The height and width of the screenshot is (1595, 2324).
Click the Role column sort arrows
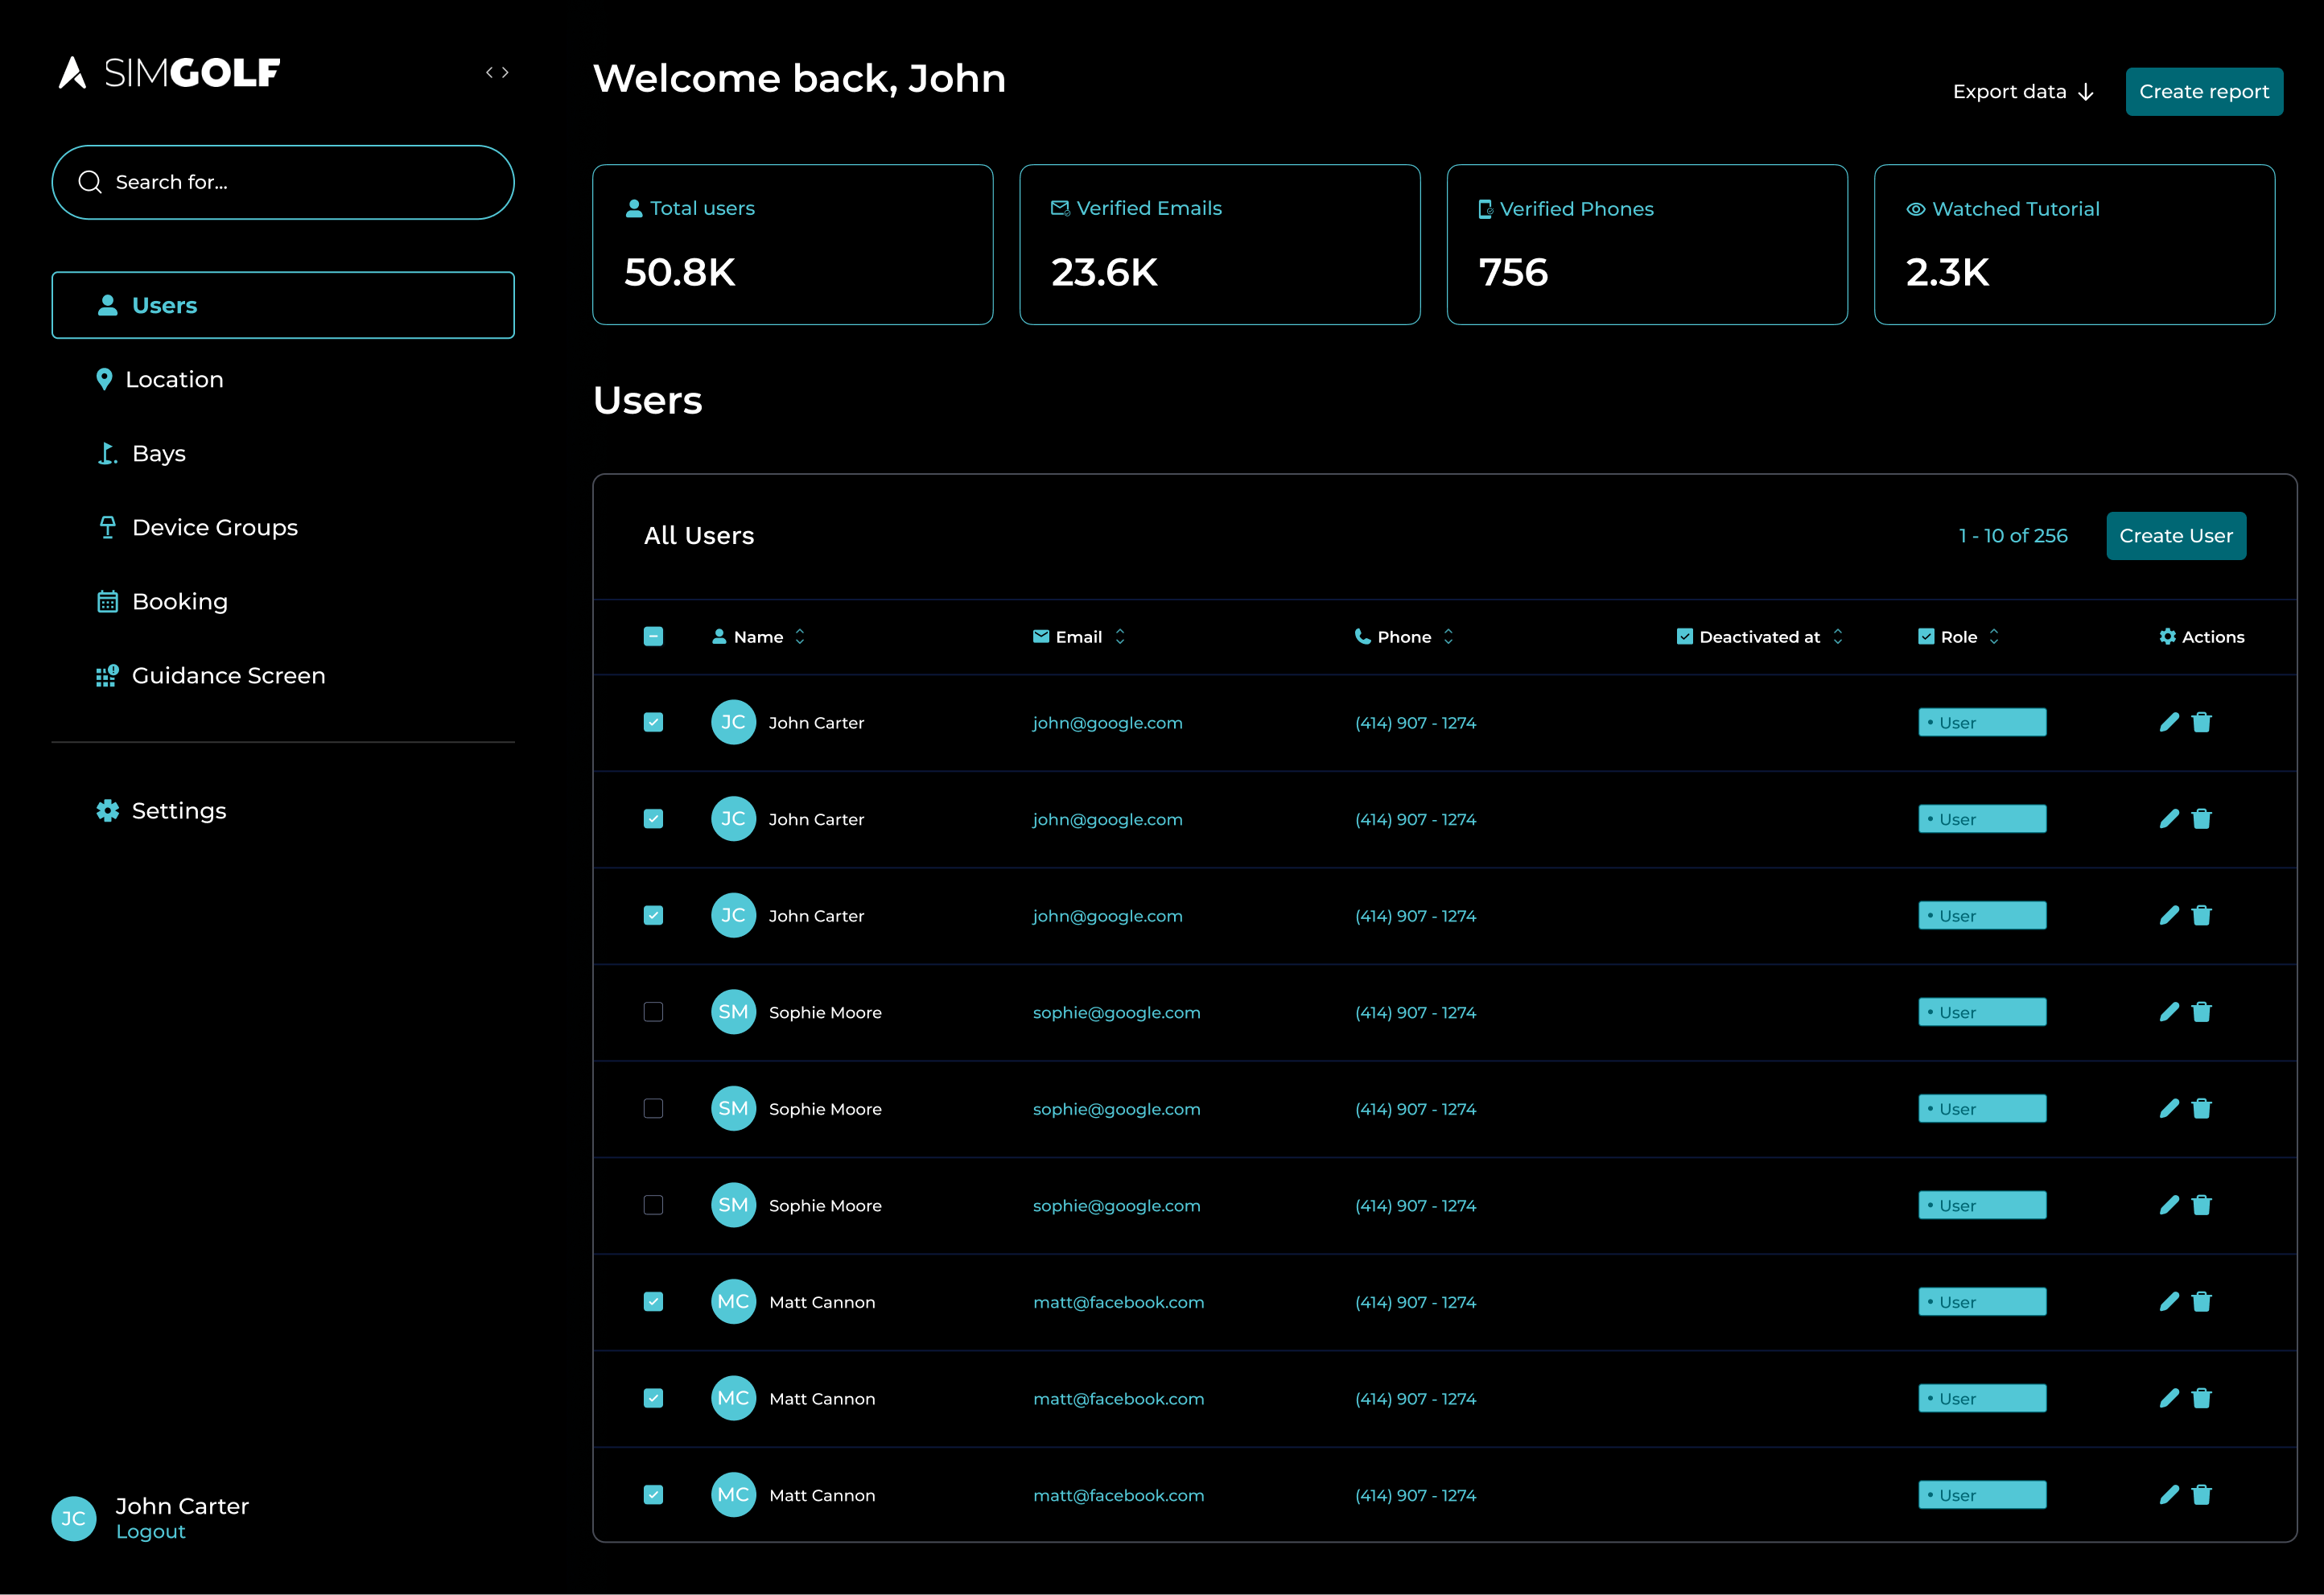tap(1994, 637)
